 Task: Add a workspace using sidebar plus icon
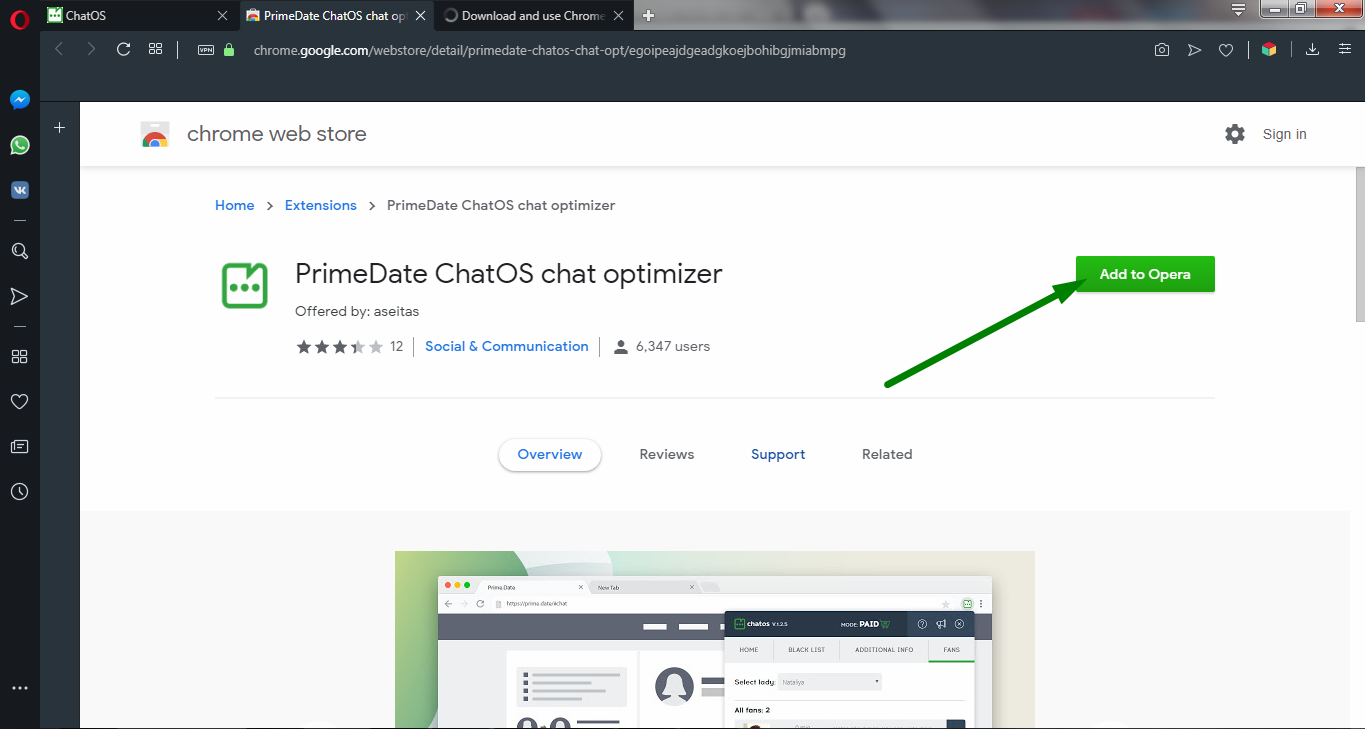[60, 127]
